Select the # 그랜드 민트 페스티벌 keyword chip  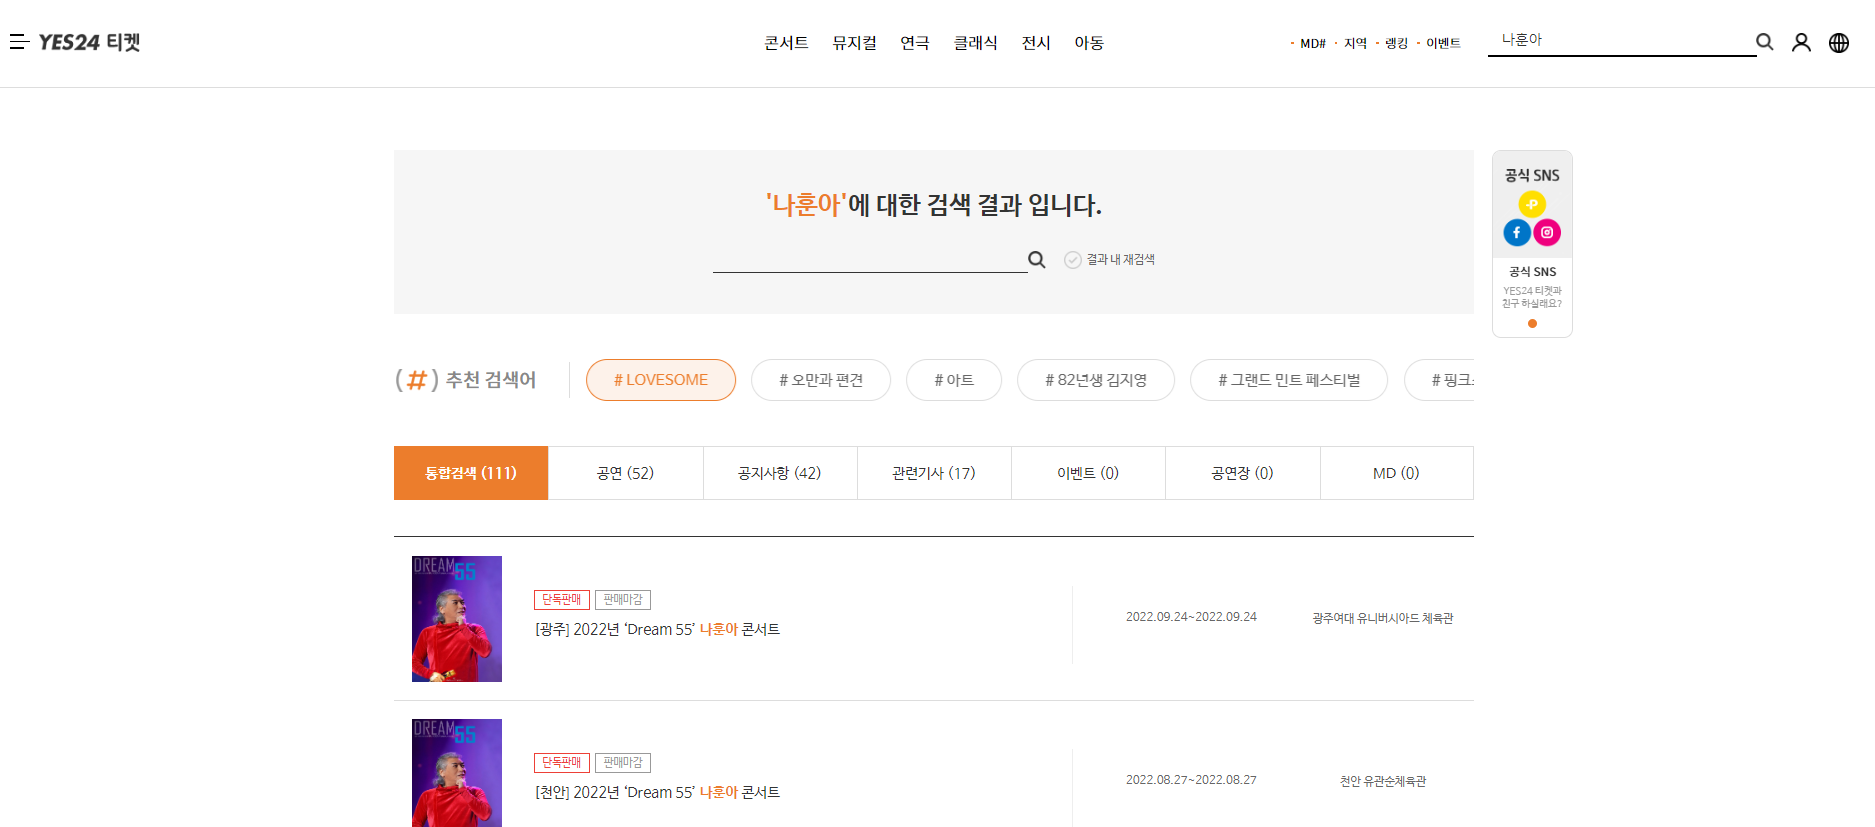pyautogui.click(x=1289, y=380)
